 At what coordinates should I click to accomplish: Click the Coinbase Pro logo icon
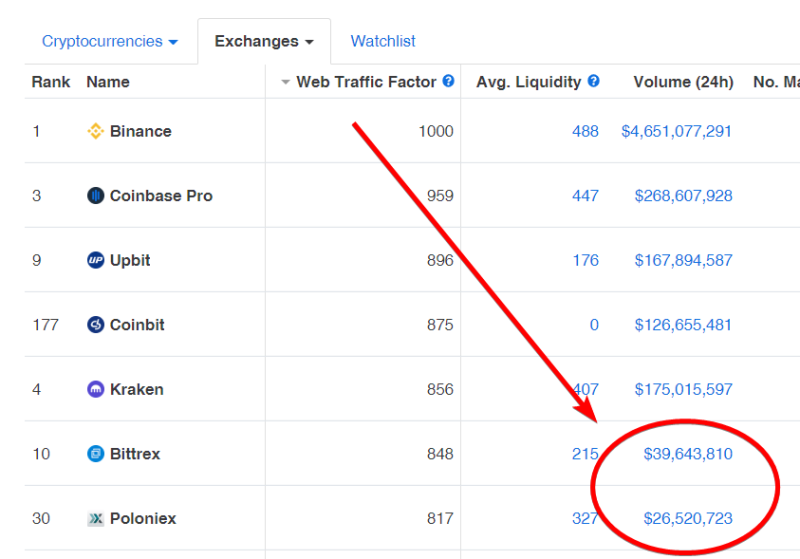coord(95,195)
